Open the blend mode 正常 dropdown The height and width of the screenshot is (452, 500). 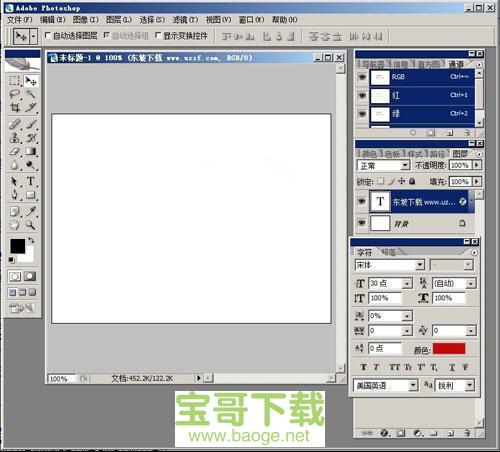pos(405,165)
